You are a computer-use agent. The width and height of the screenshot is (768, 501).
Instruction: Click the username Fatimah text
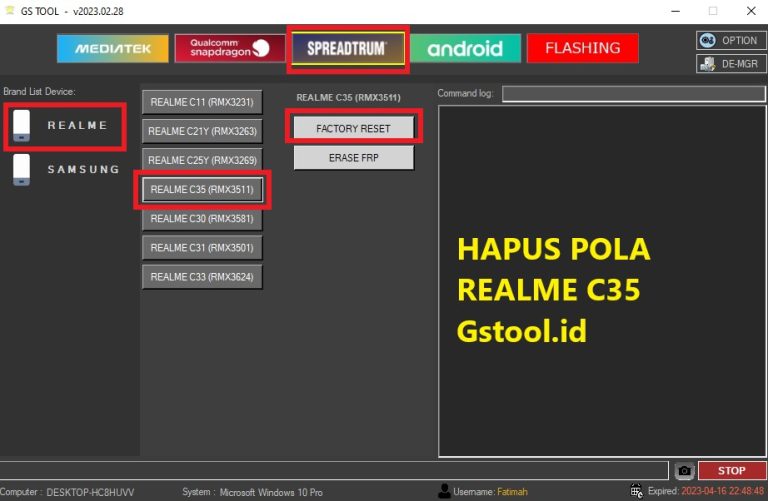(512, 492)
